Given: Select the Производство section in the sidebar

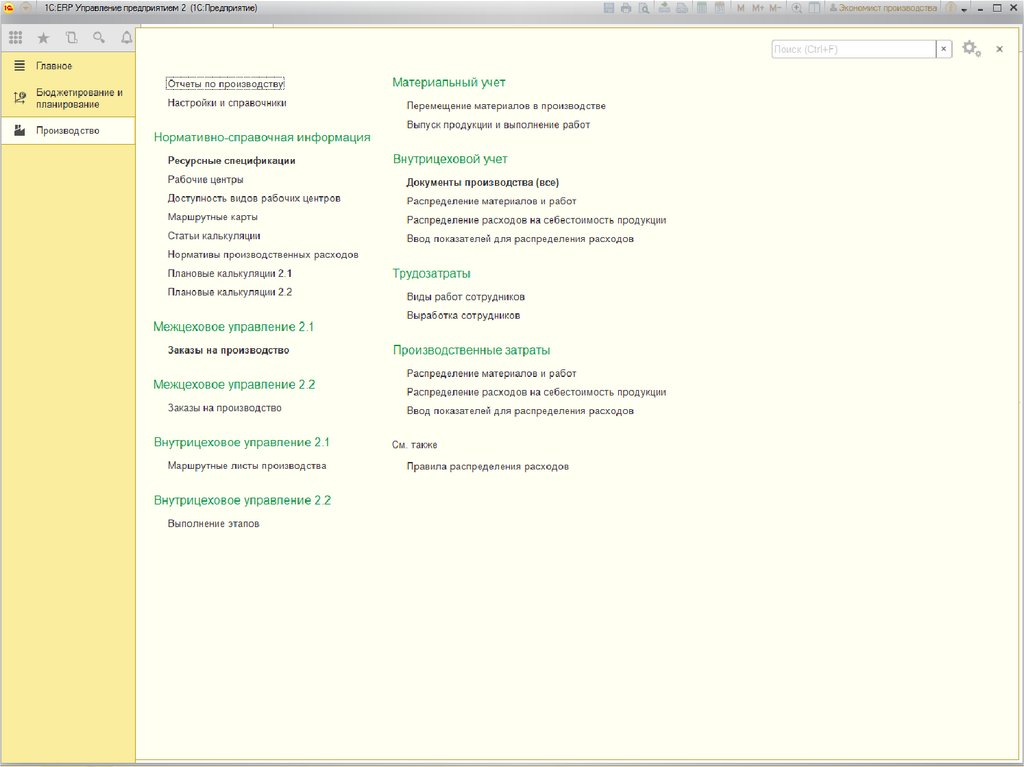Looking at the screenshot, I should coord(67,130).
